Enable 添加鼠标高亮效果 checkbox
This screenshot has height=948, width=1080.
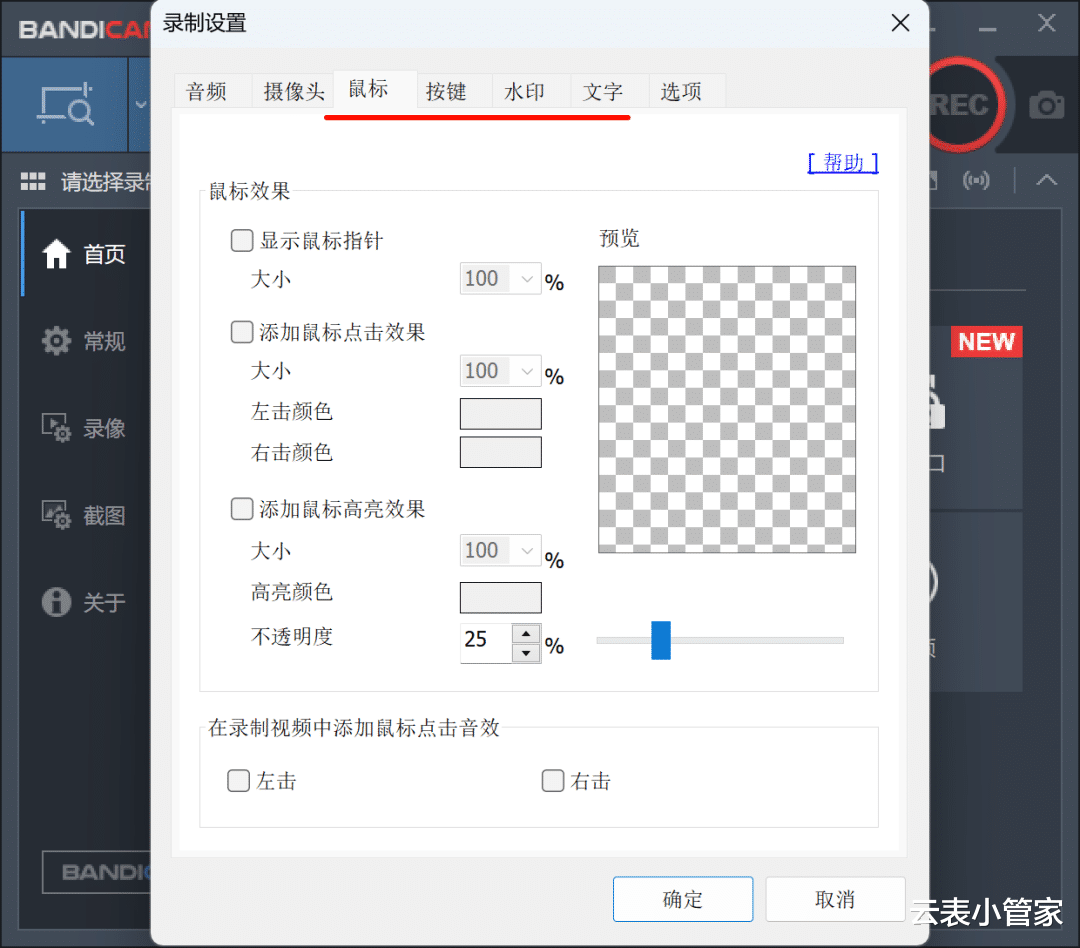pyautogui.click(x=242, y=509)
